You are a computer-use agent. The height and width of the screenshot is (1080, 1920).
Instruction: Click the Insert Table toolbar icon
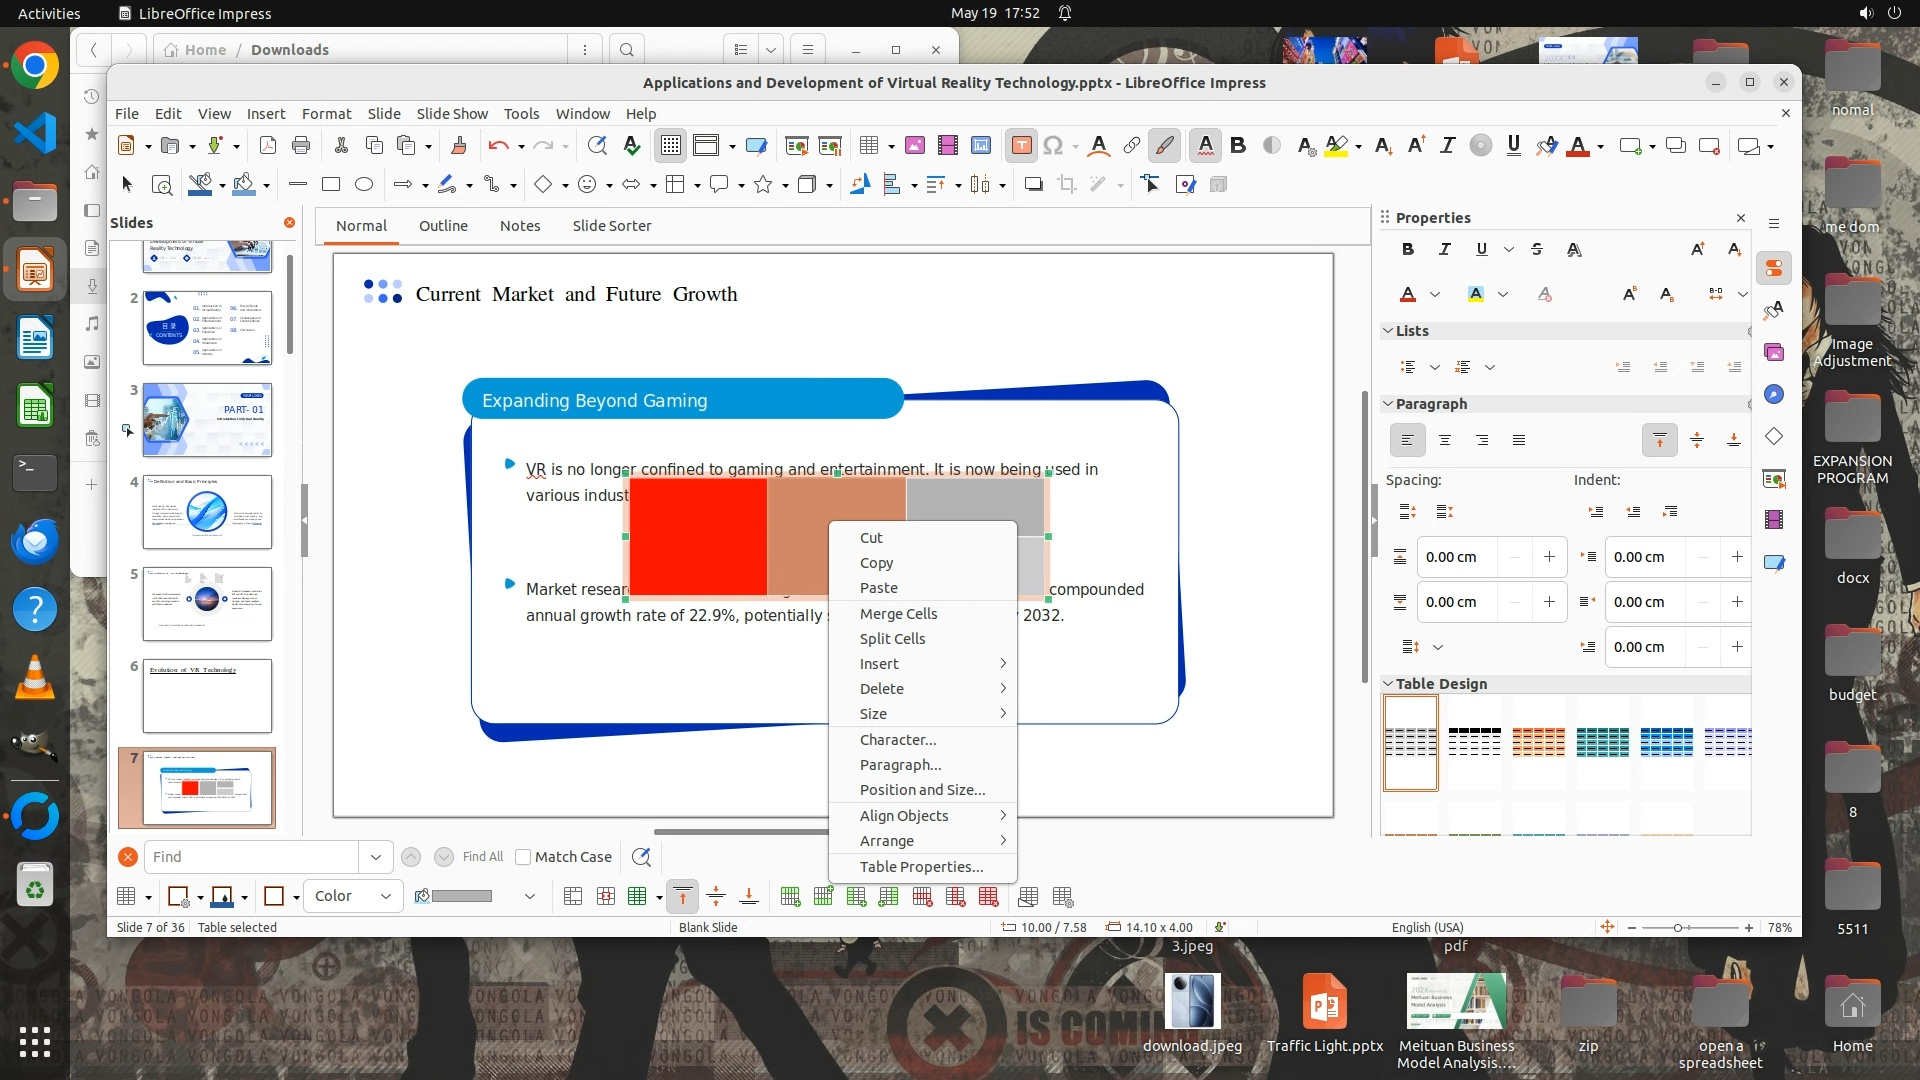[x=869, y=146]
